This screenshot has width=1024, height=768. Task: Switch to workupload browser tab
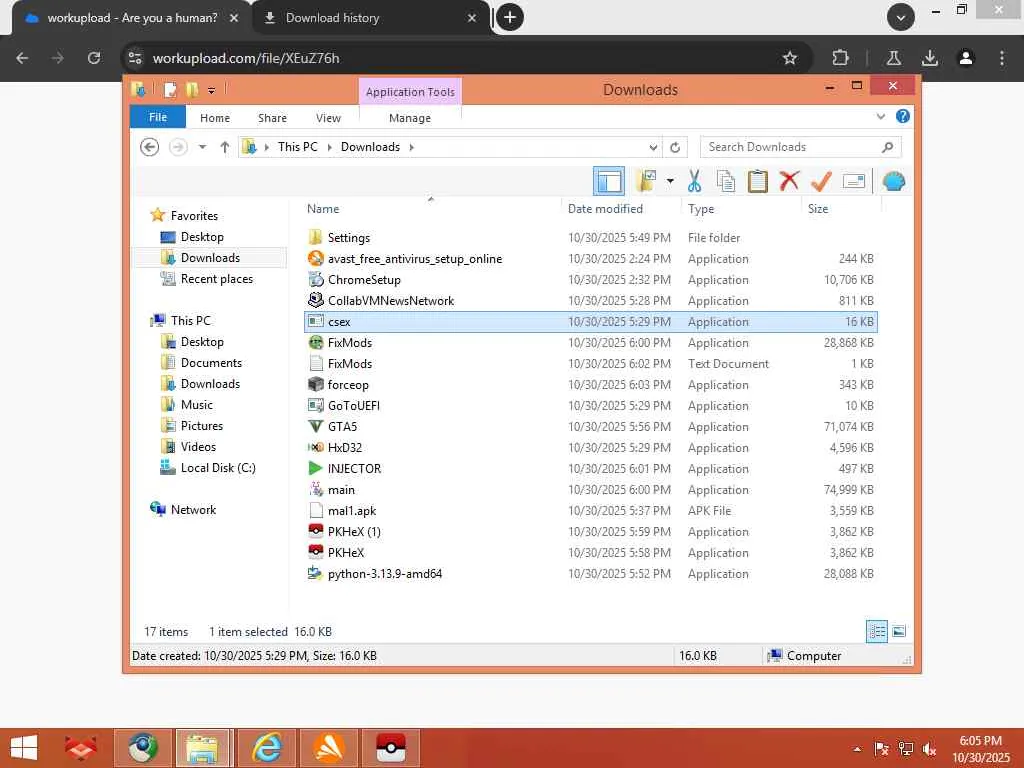[131, 18]
